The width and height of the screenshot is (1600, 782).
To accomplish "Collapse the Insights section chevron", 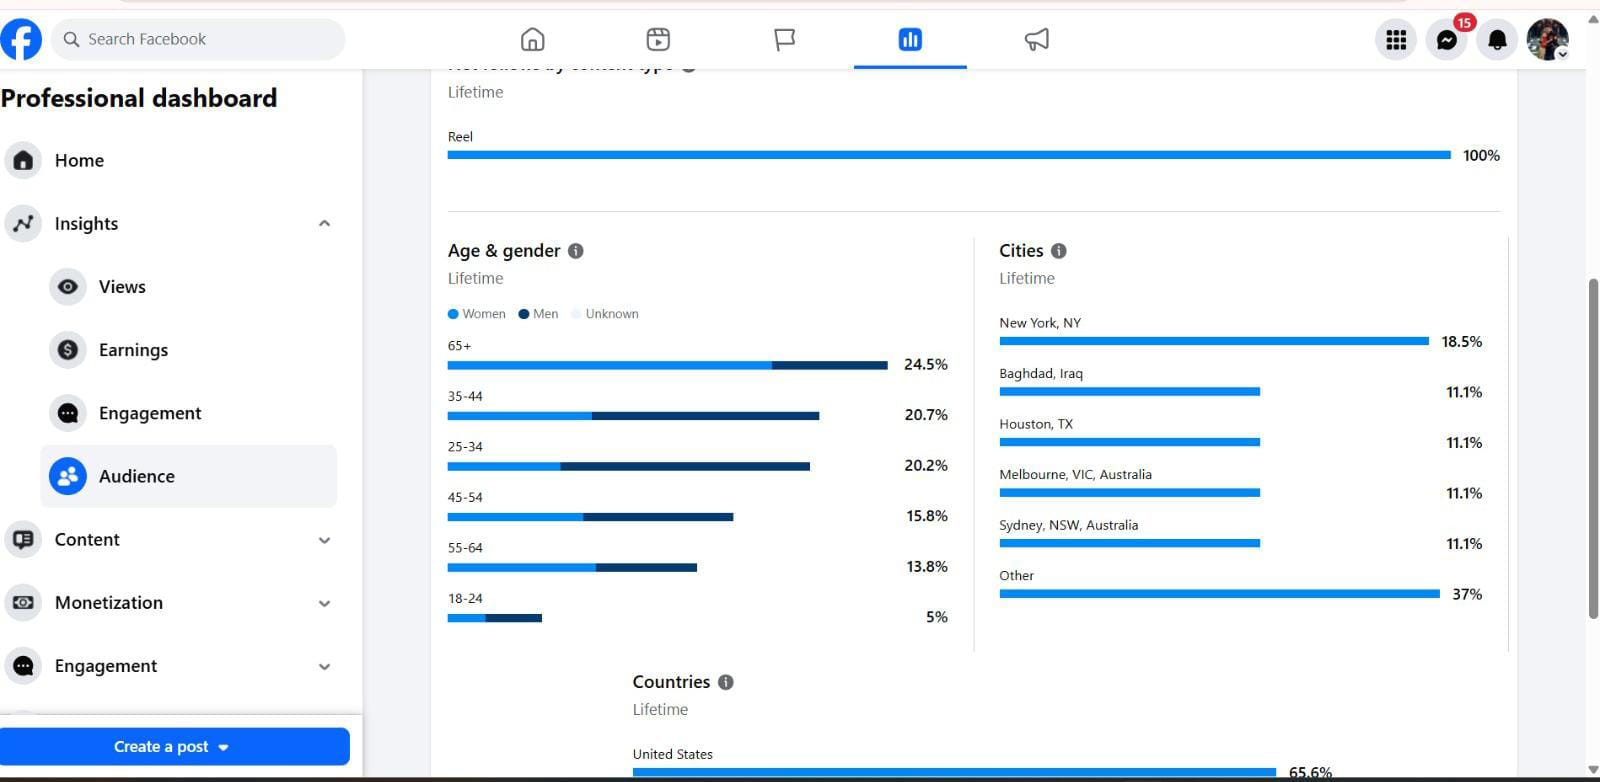I will click(x=324, y=223).
